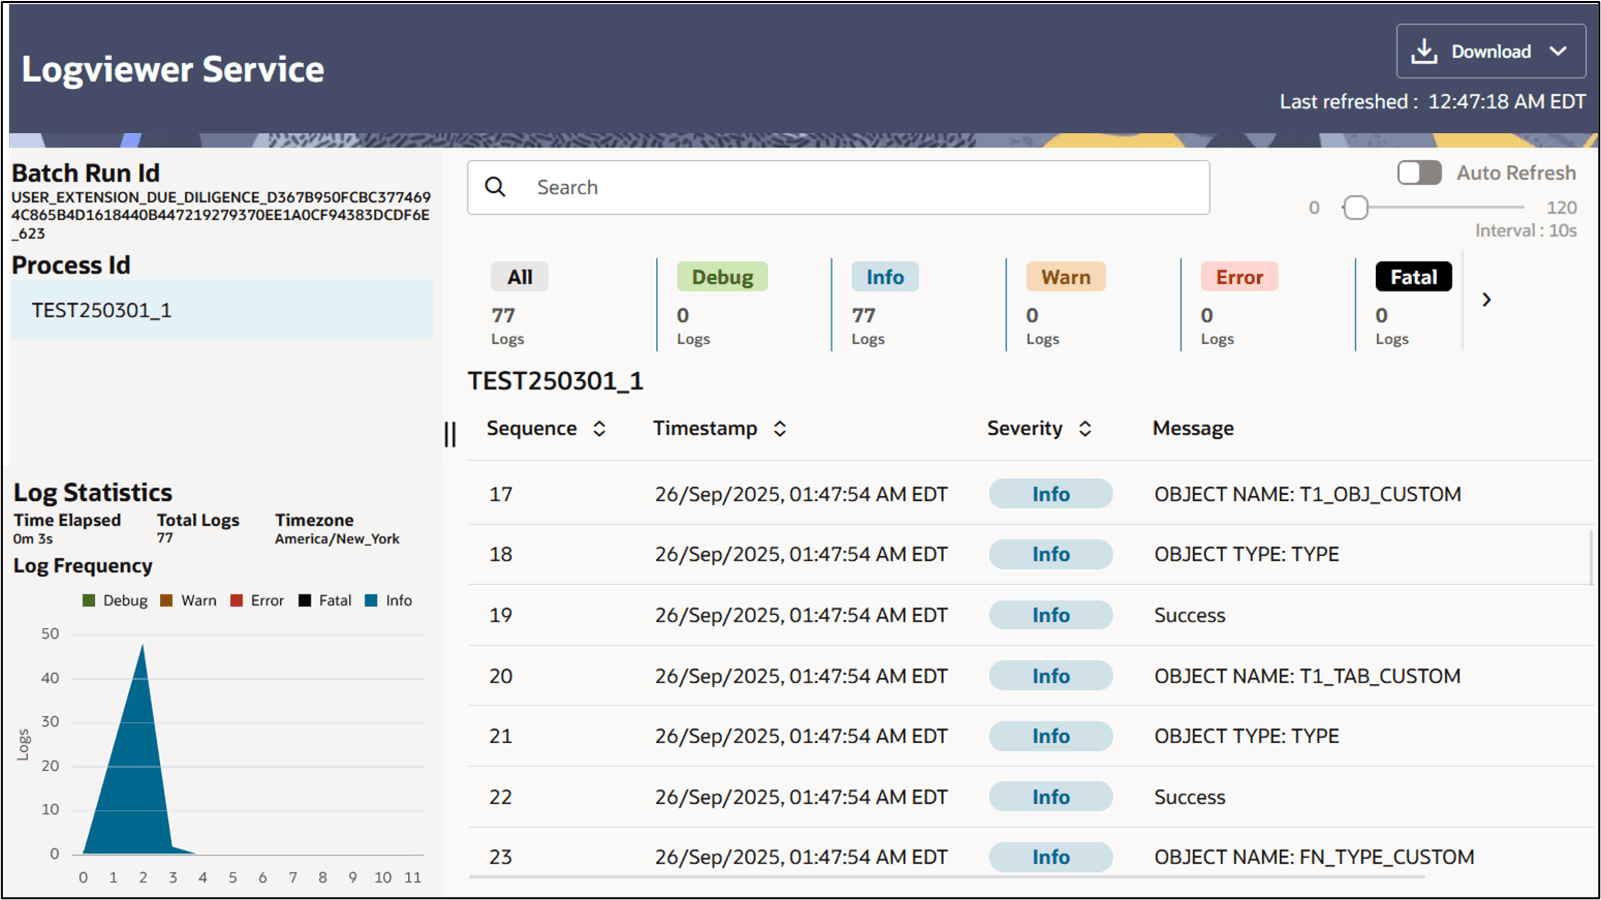1601x900 pixels.
Task: Switch to the Error severity filter
Action: (1239, 276)
